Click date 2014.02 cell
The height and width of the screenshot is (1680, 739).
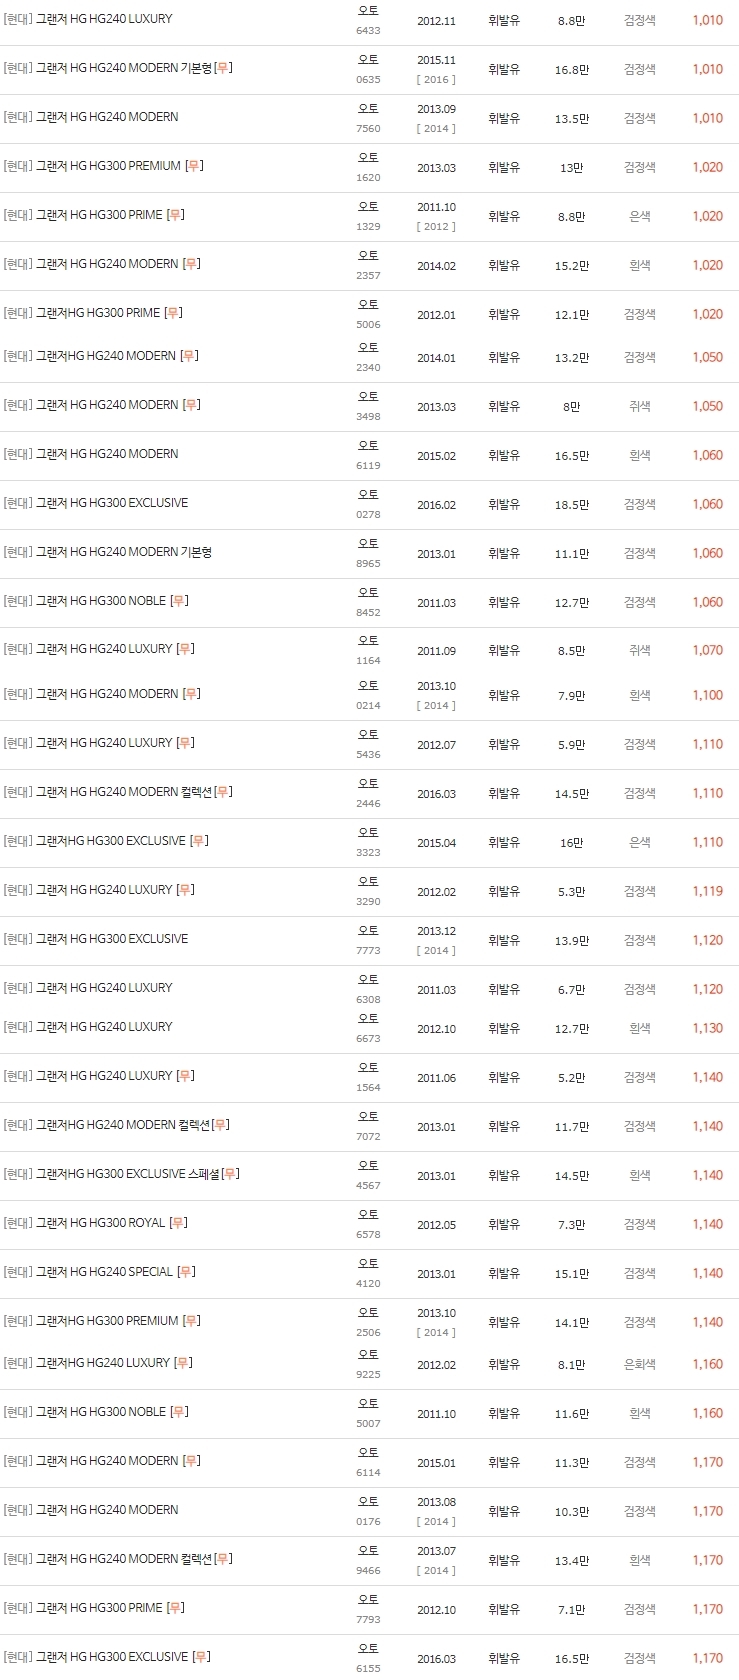click(x=436, y=266)
